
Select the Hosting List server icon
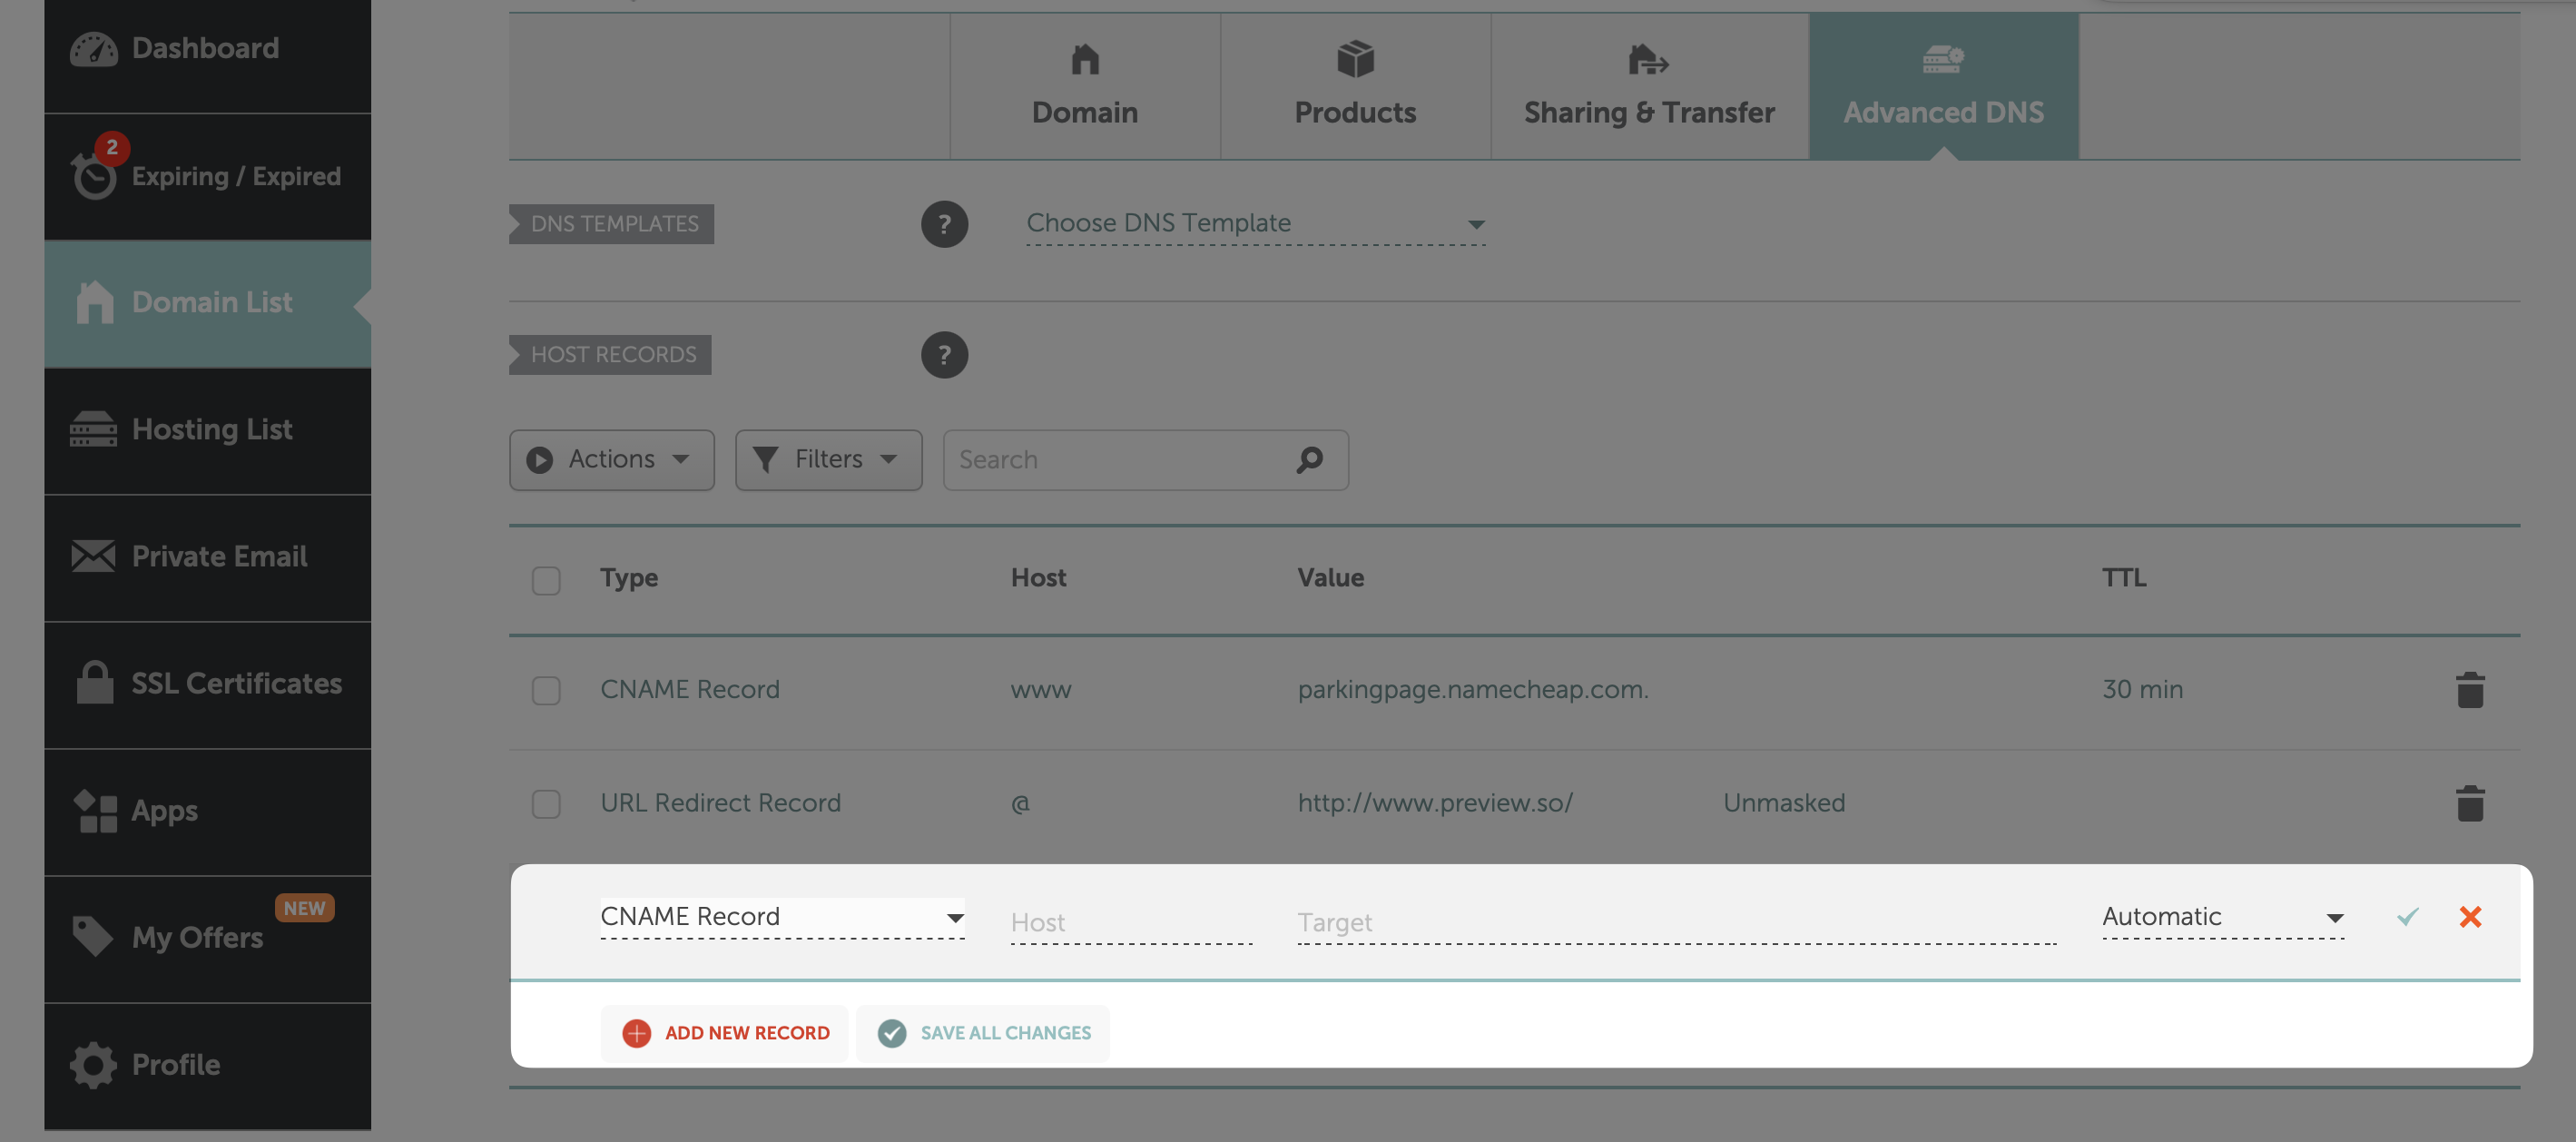click(x=94, y=429)
